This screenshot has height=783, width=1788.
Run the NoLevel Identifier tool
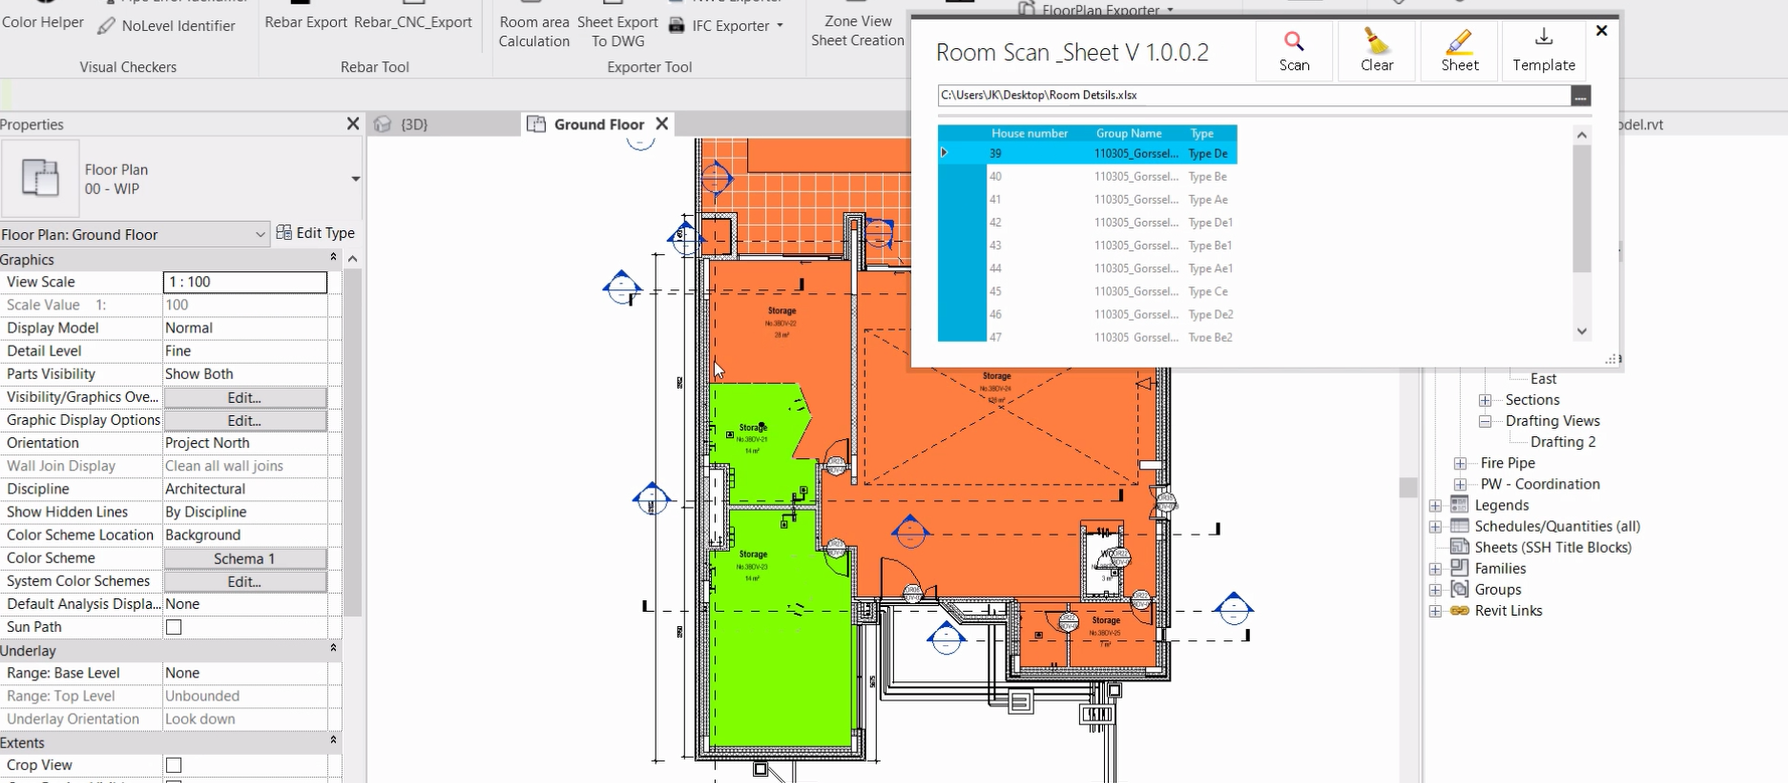point(166,26)
